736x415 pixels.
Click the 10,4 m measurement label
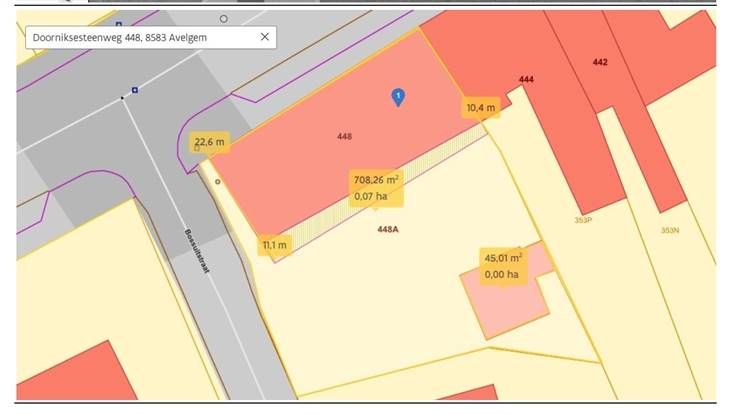pyautogui.click(x=481, y=108)
